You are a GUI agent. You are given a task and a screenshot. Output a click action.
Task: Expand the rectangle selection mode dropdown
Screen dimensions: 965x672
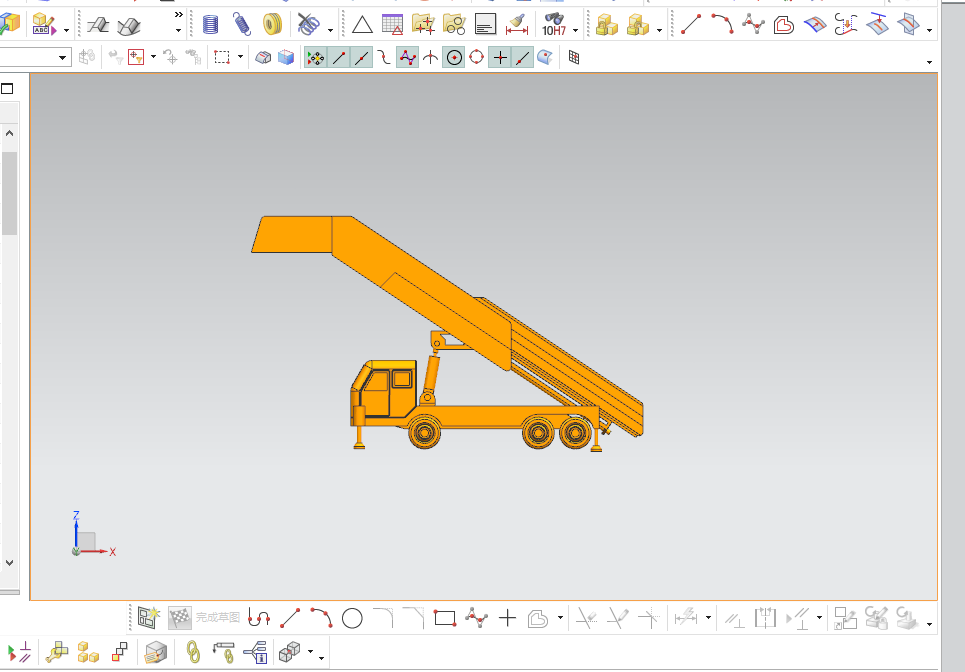(x=240, y=58)
